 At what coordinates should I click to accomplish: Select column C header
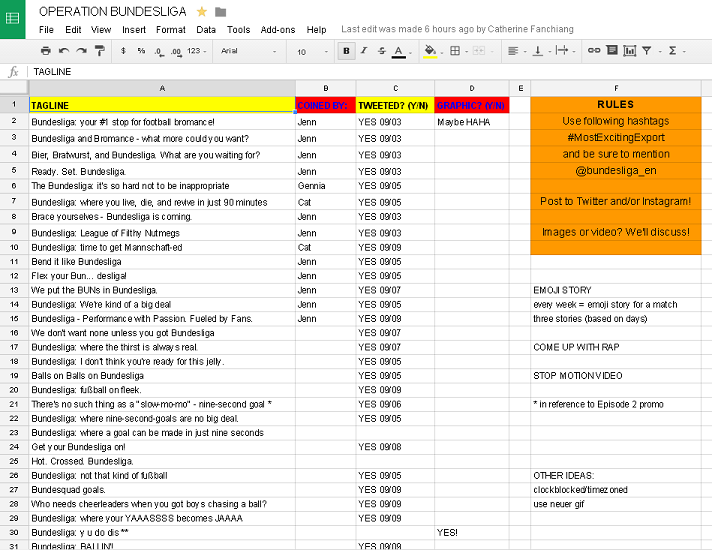tap(396, 89)
